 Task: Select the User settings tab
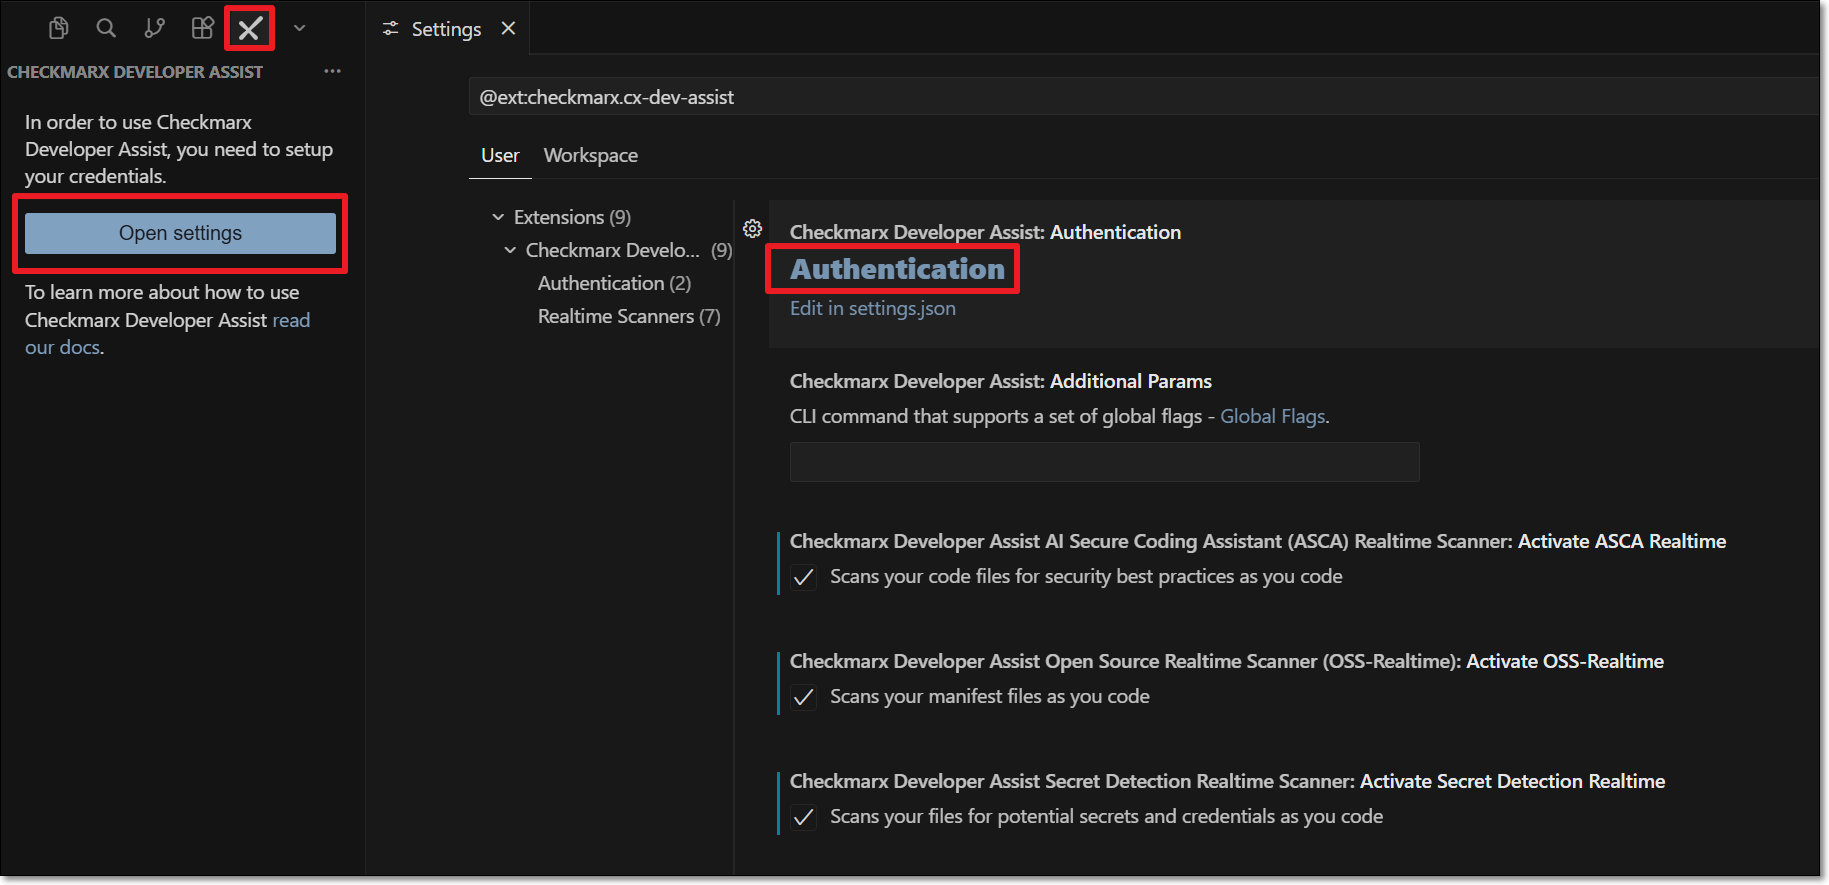[500, 155]
